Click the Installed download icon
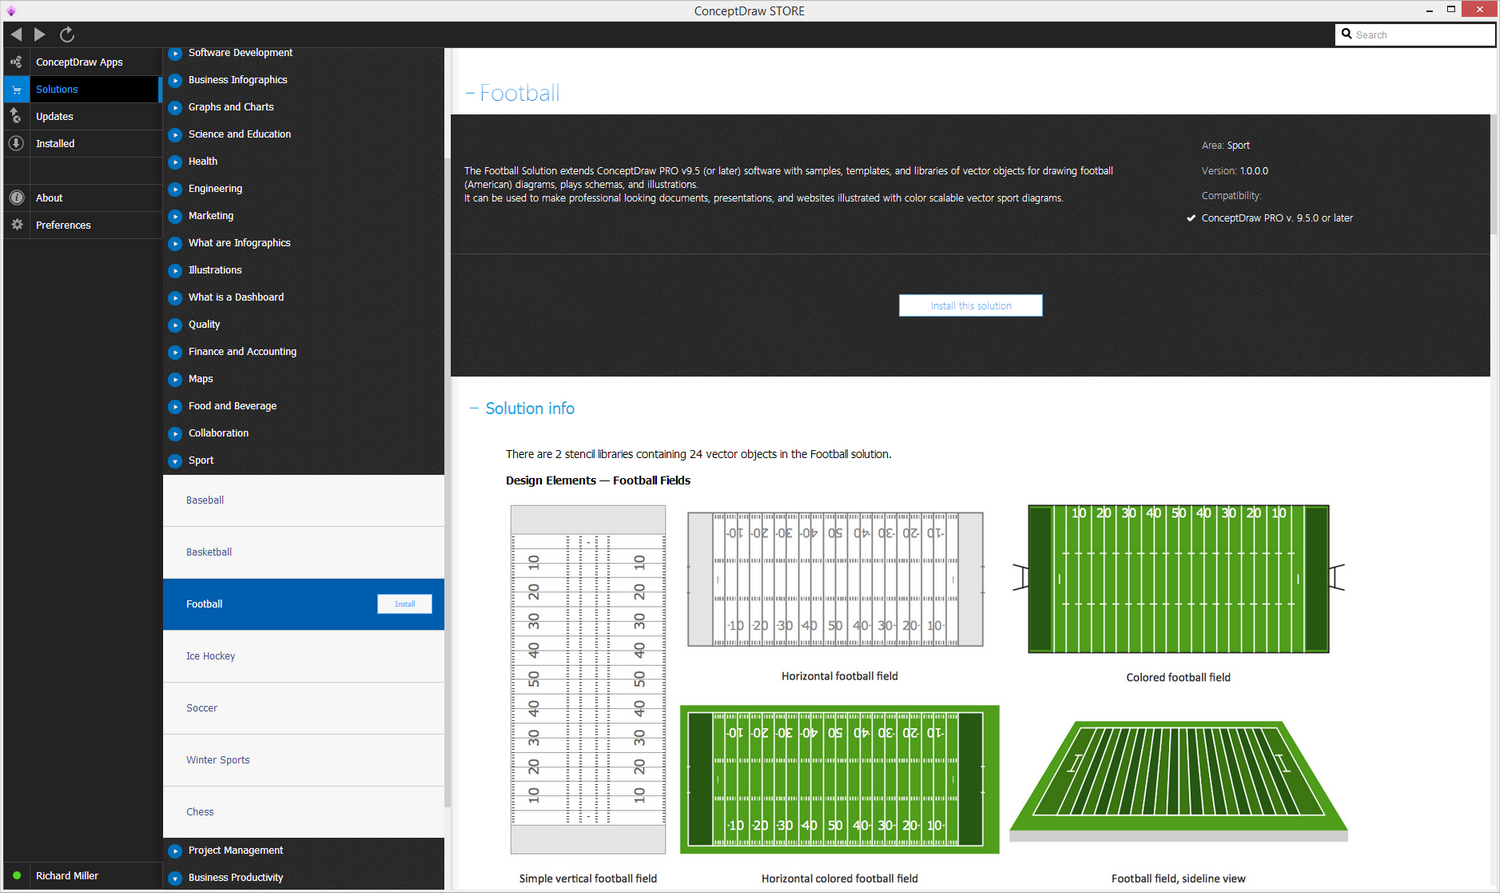 click(x=16, y=143)
